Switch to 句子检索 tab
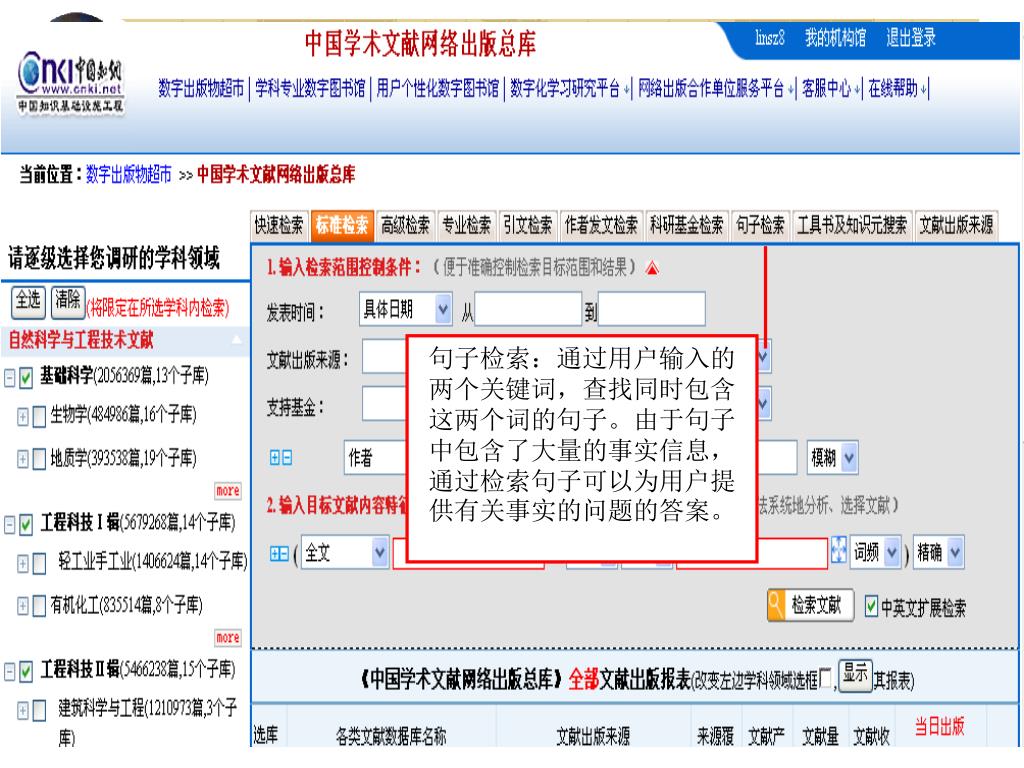The image size is (1024, 768). 760,225
